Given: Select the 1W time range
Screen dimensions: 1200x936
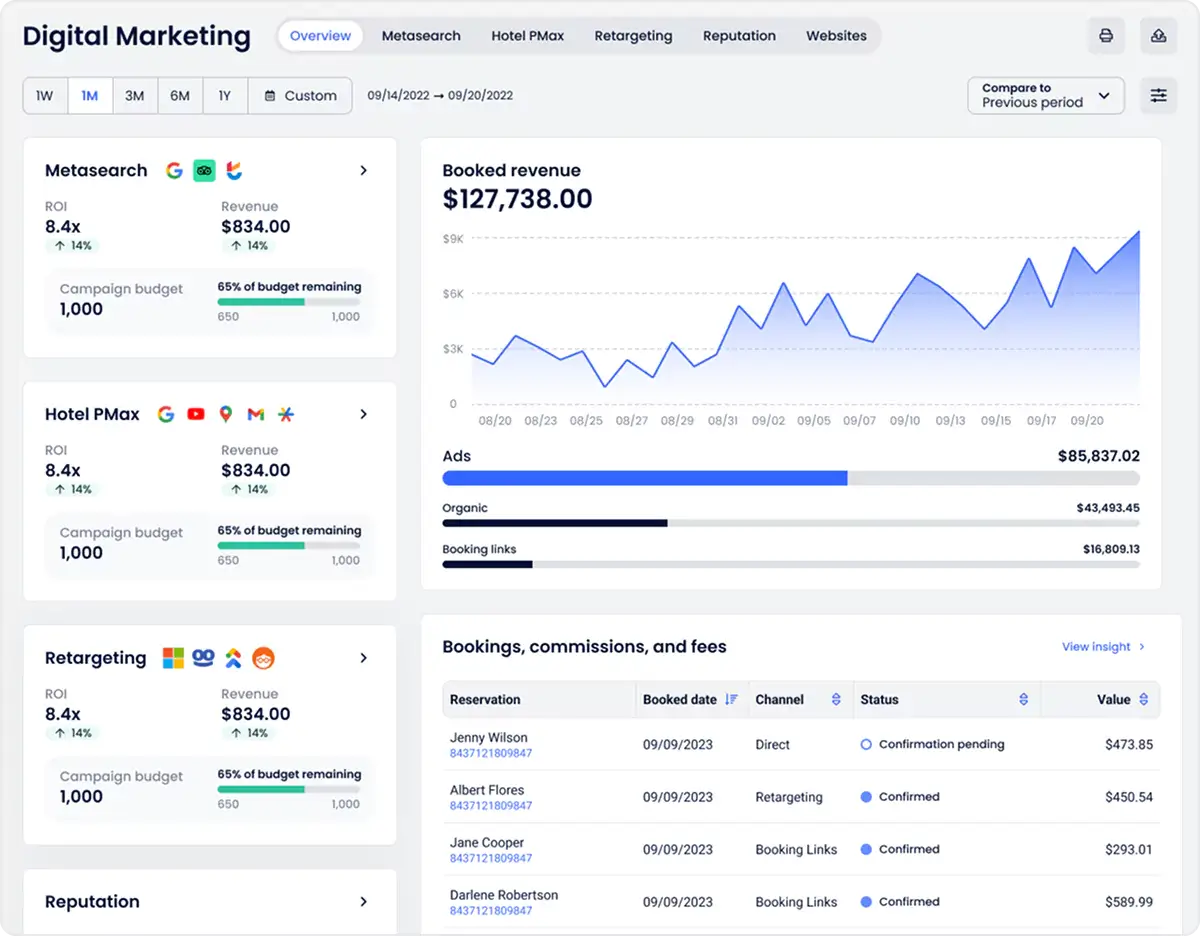Looking at the screenshot, I should (45, 96).
